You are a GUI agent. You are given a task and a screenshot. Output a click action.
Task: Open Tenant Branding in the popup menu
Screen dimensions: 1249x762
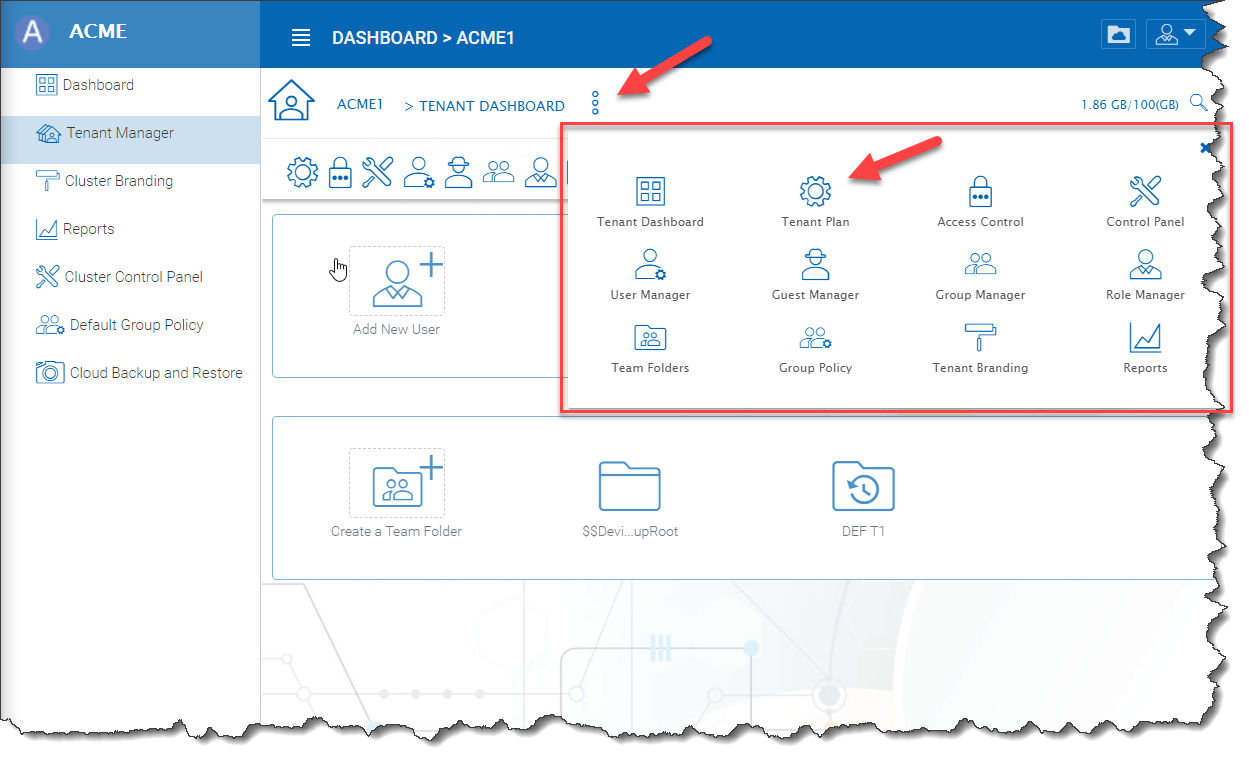point(980,349)
